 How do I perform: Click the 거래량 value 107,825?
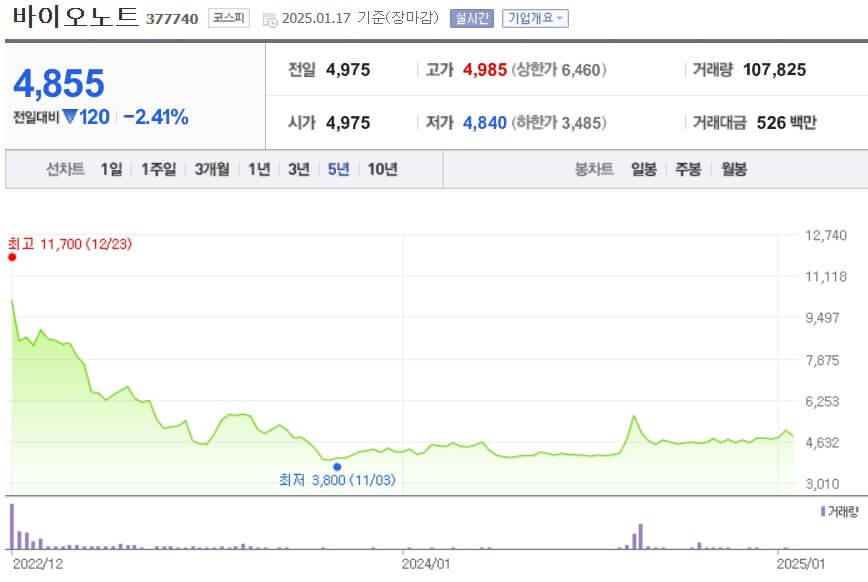774,70
